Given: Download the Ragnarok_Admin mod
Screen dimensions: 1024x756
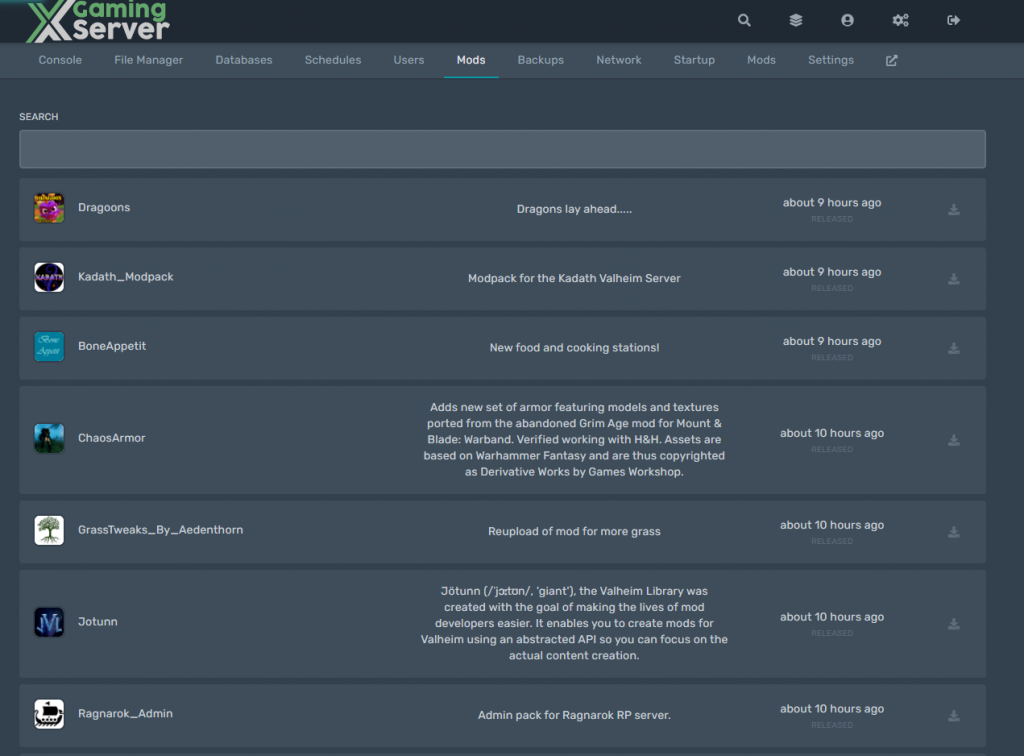Looking at the screenshot, I should click(954, 716).
